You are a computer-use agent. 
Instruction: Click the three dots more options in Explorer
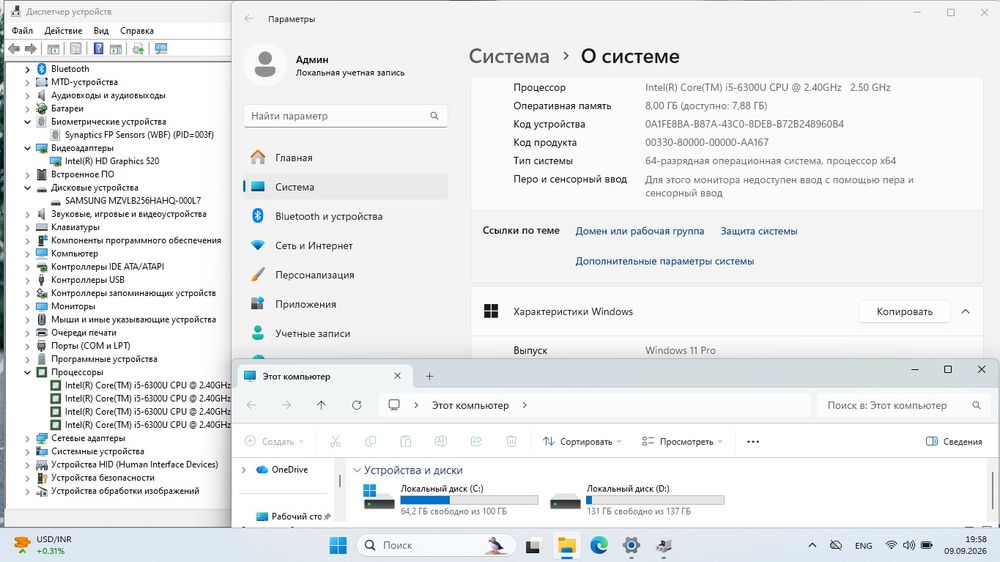tap(753, 441)
